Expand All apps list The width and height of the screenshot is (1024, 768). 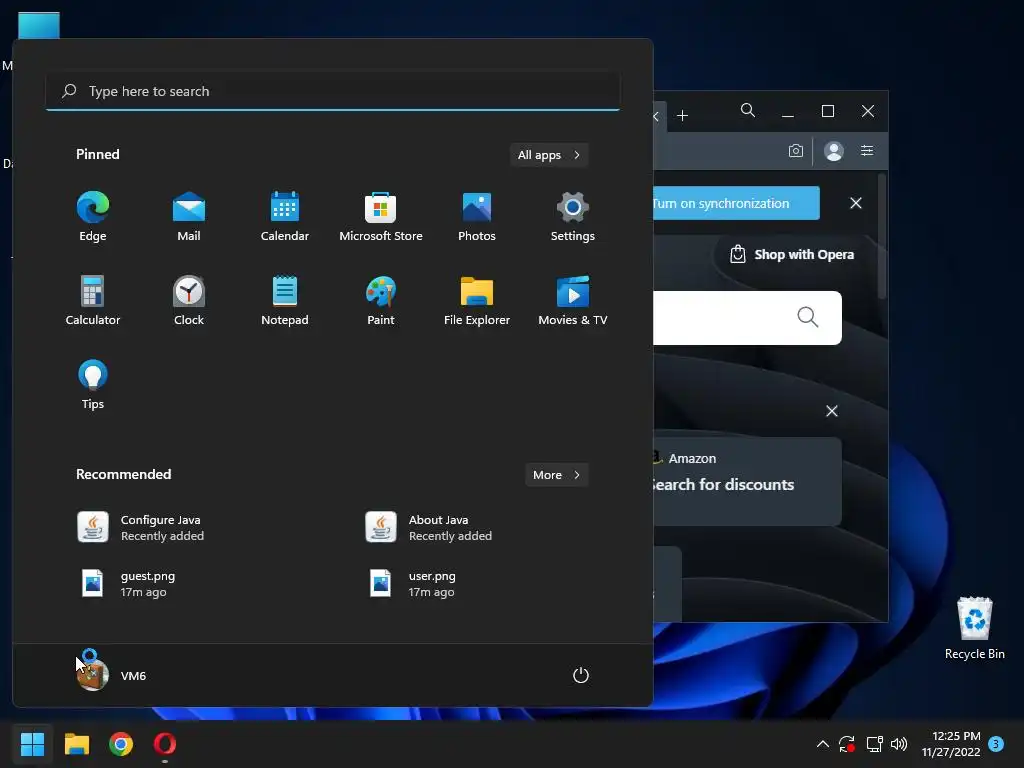[x=549, y=155]
